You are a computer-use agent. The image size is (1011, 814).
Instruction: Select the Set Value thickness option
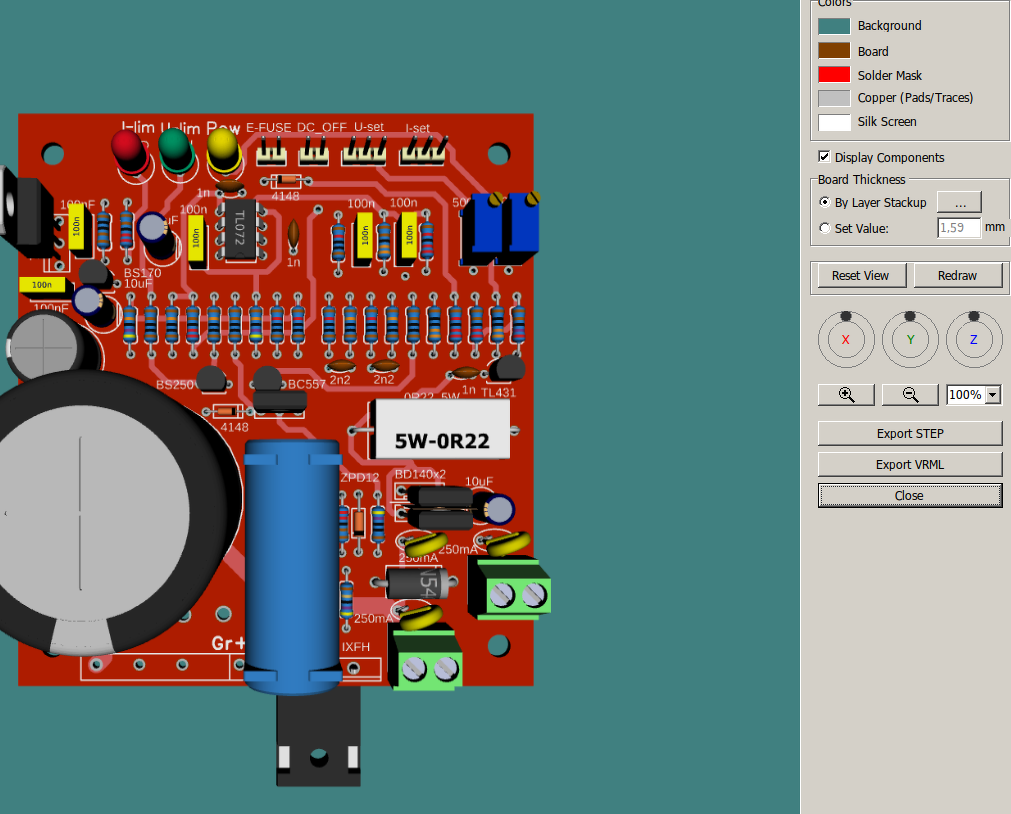click(x=825, y=228)
